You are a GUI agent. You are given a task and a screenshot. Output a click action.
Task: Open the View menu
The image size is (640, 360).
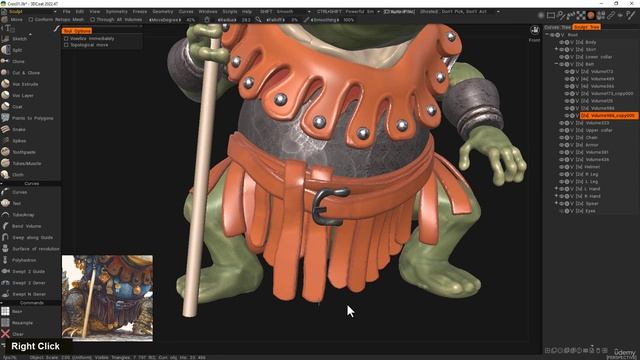(x=94, y=11)
